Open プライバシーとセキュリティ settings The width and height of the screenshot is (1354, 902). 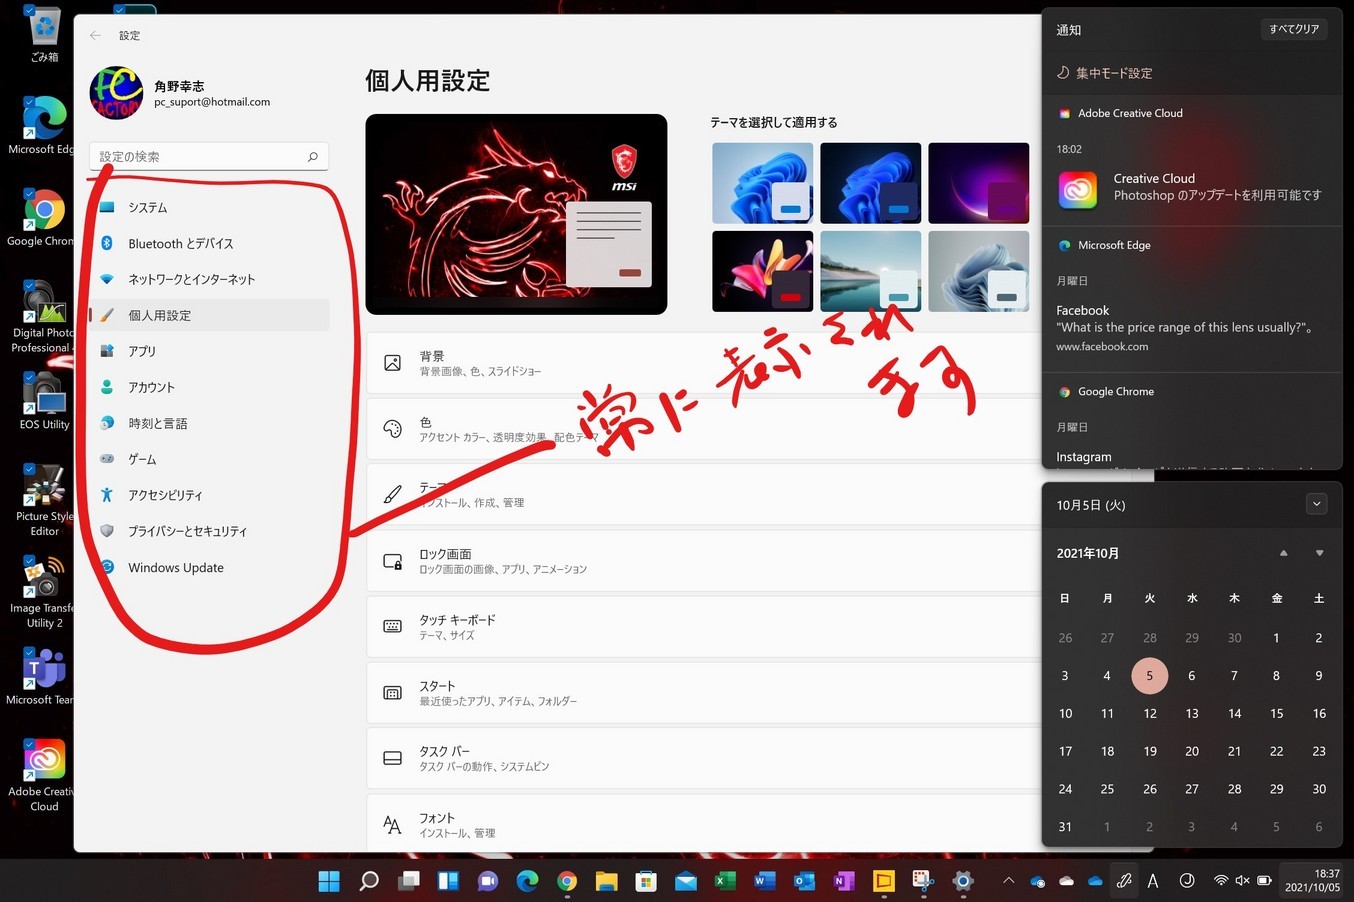209,531
